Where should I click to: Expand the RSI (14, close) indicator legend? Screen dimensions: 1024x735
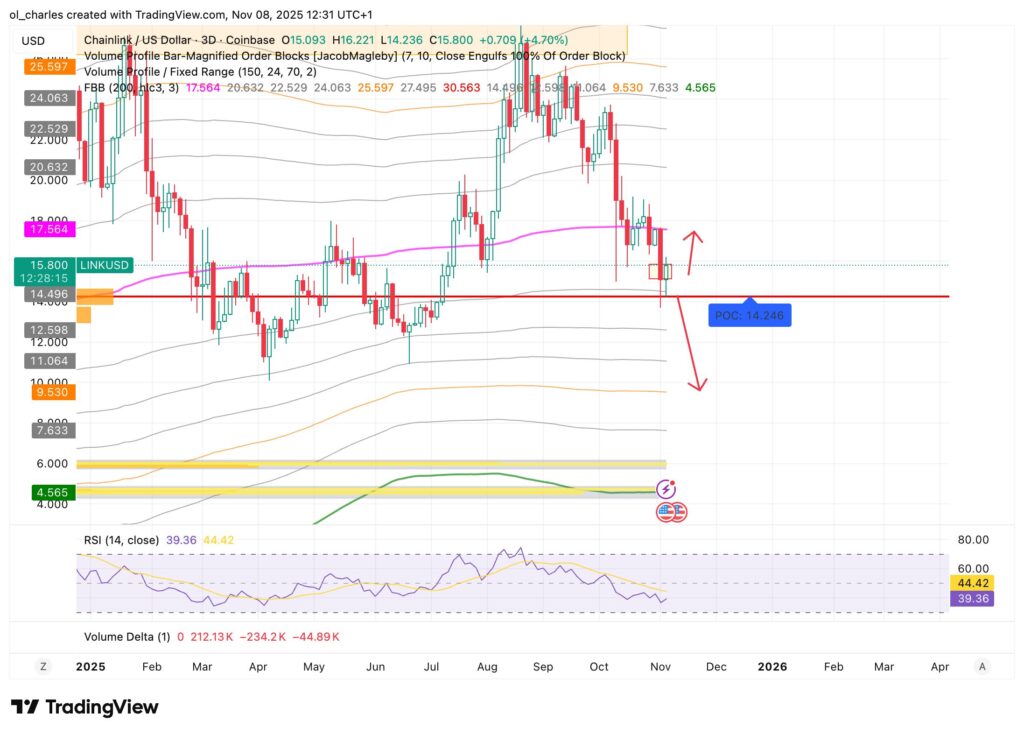[x=122, y=540]
